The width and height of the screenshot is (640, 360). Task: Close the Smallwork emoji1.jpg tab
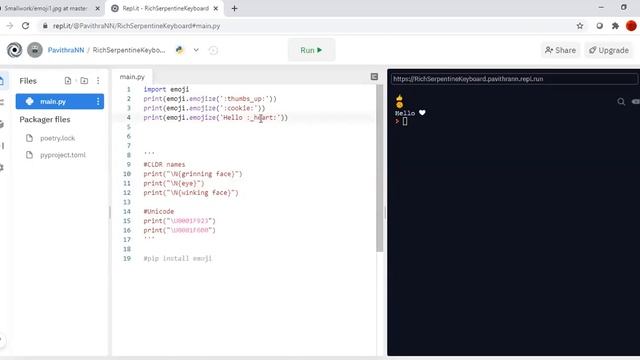coord(98,8)
